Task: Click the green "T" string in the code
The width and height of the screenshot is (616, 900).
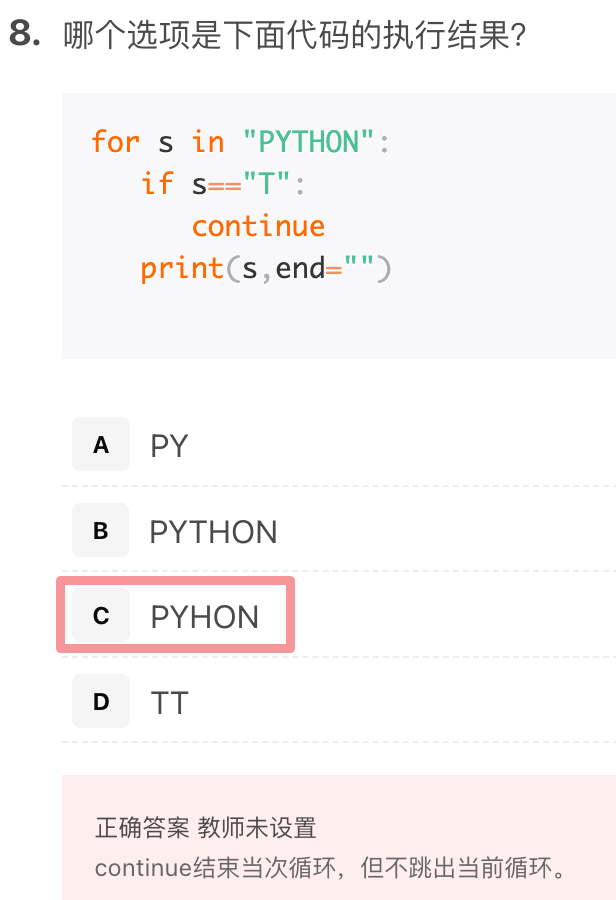Action: 267,184
